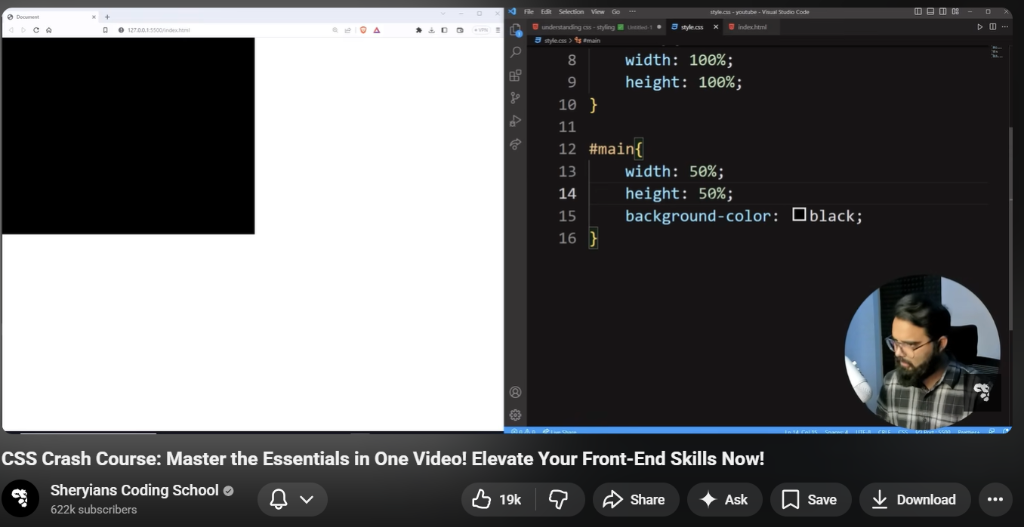The height and width of the screenshot is (527, 1024).
Task: Open the Selection menu in VS Code
Action: coord(571,11)
